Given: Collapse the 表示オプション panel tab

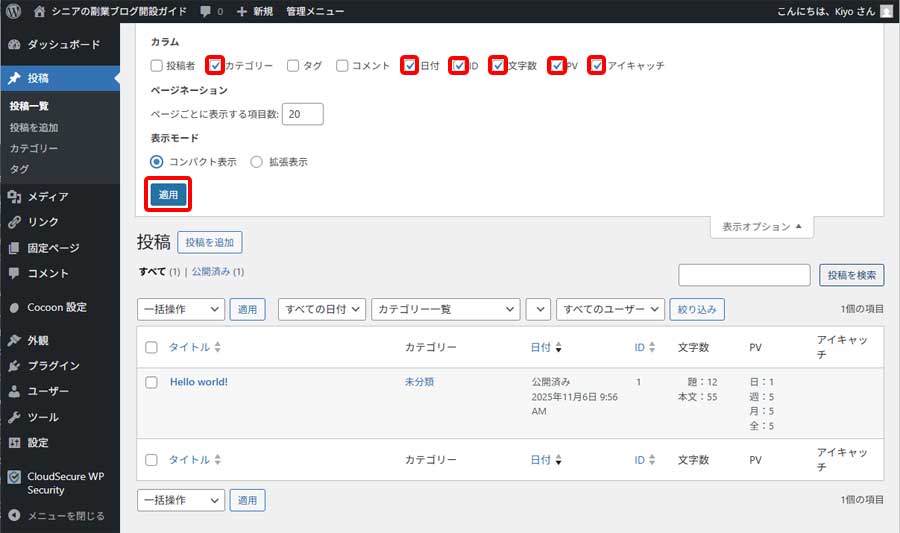Looking at the screenshot, I should click(x=762, y=227).
